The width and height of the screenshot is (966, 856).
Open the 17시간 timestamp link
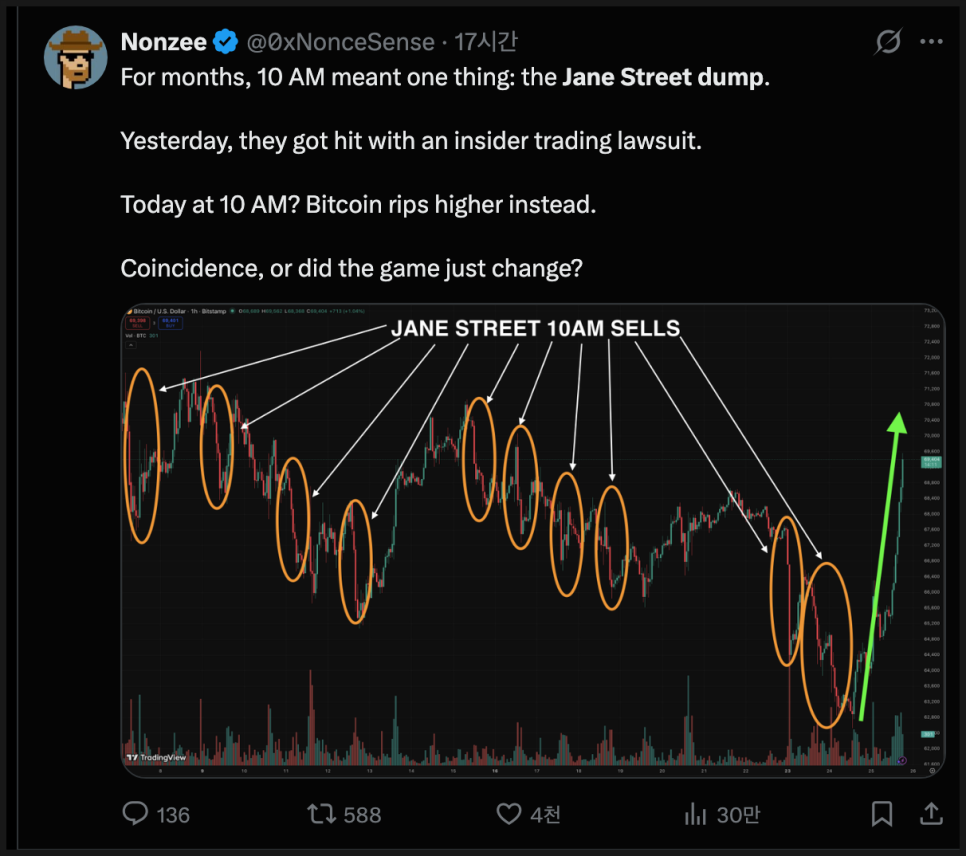coord(485,42)
